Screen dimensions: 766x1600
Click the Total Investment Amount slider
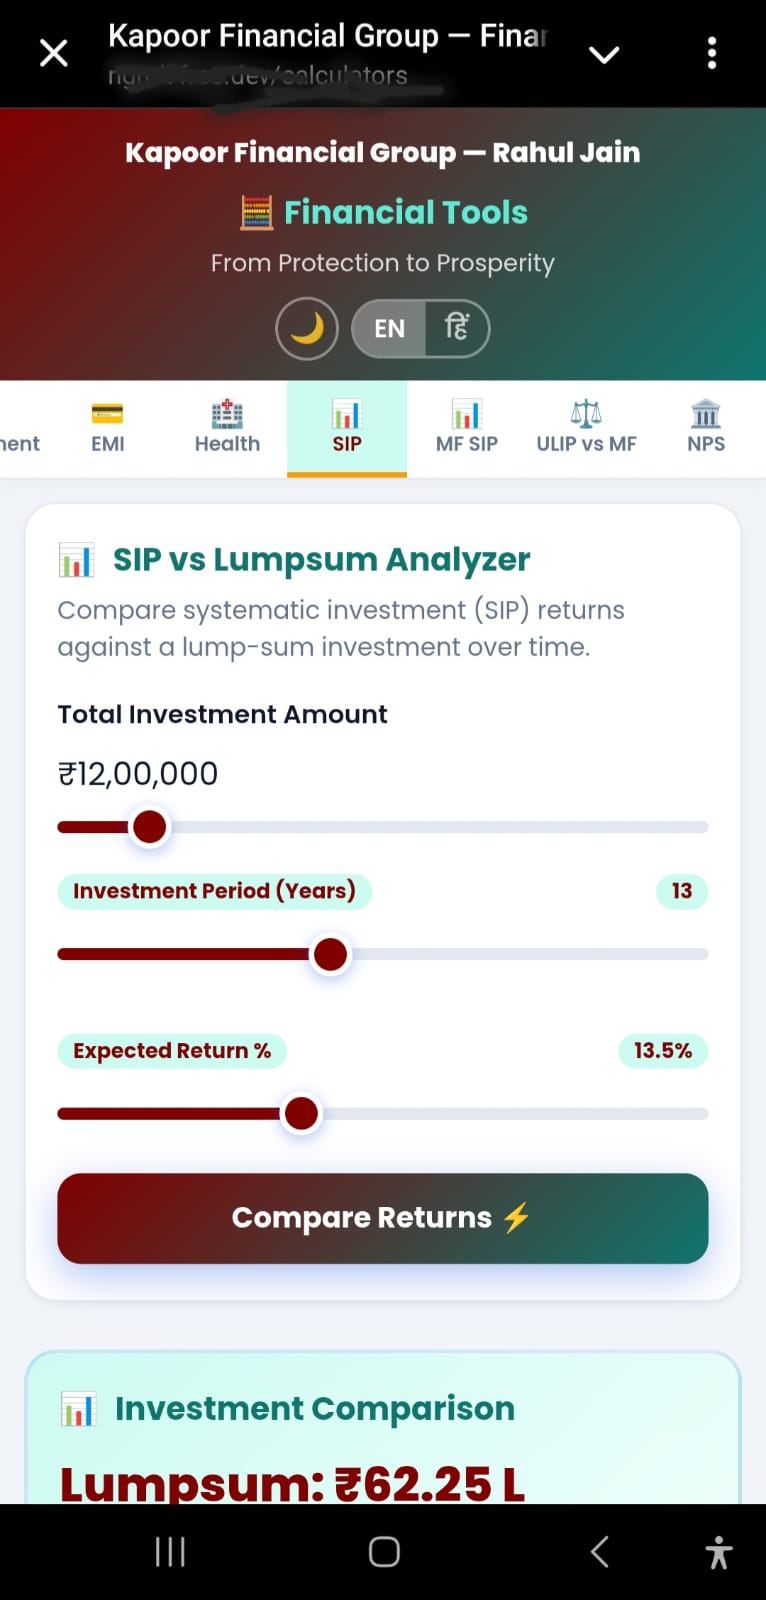[x=383, y=827]
